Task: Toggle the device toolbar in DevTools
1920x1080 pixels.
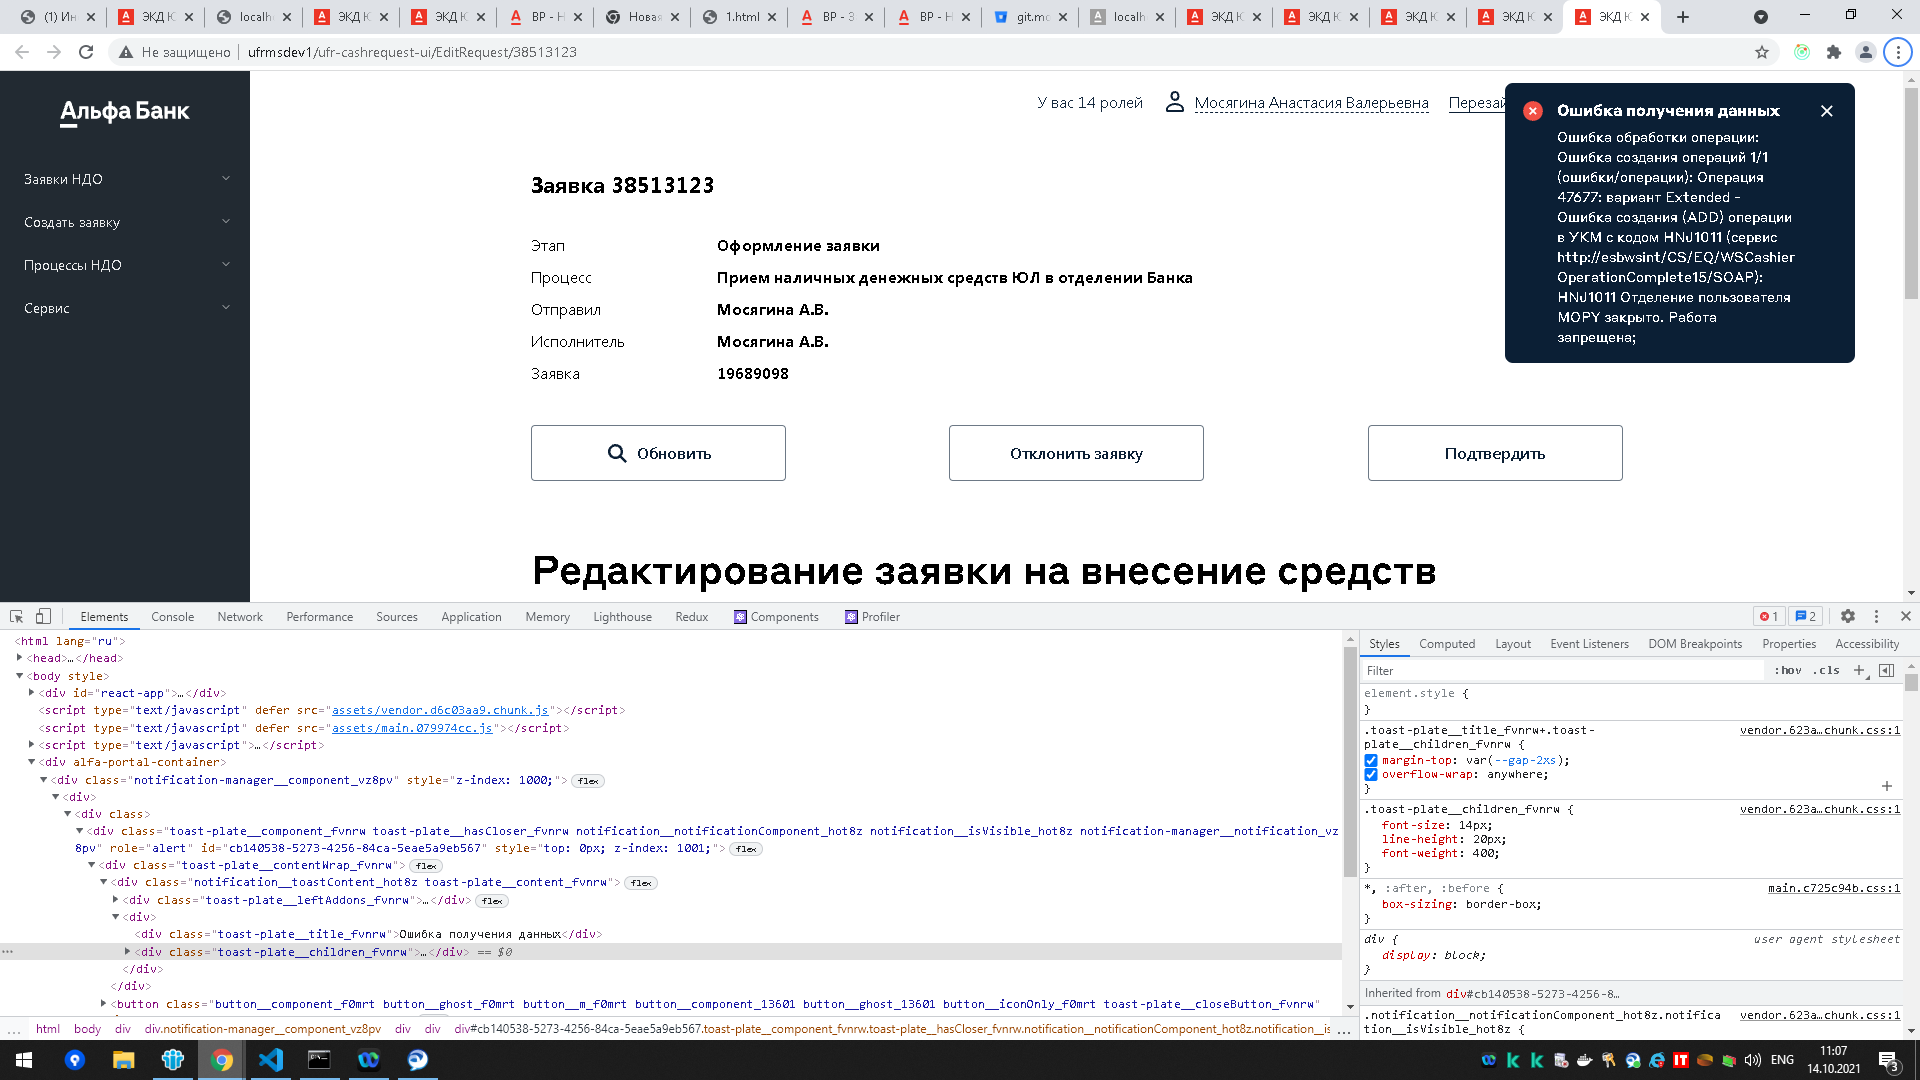Action: [41, 616]
